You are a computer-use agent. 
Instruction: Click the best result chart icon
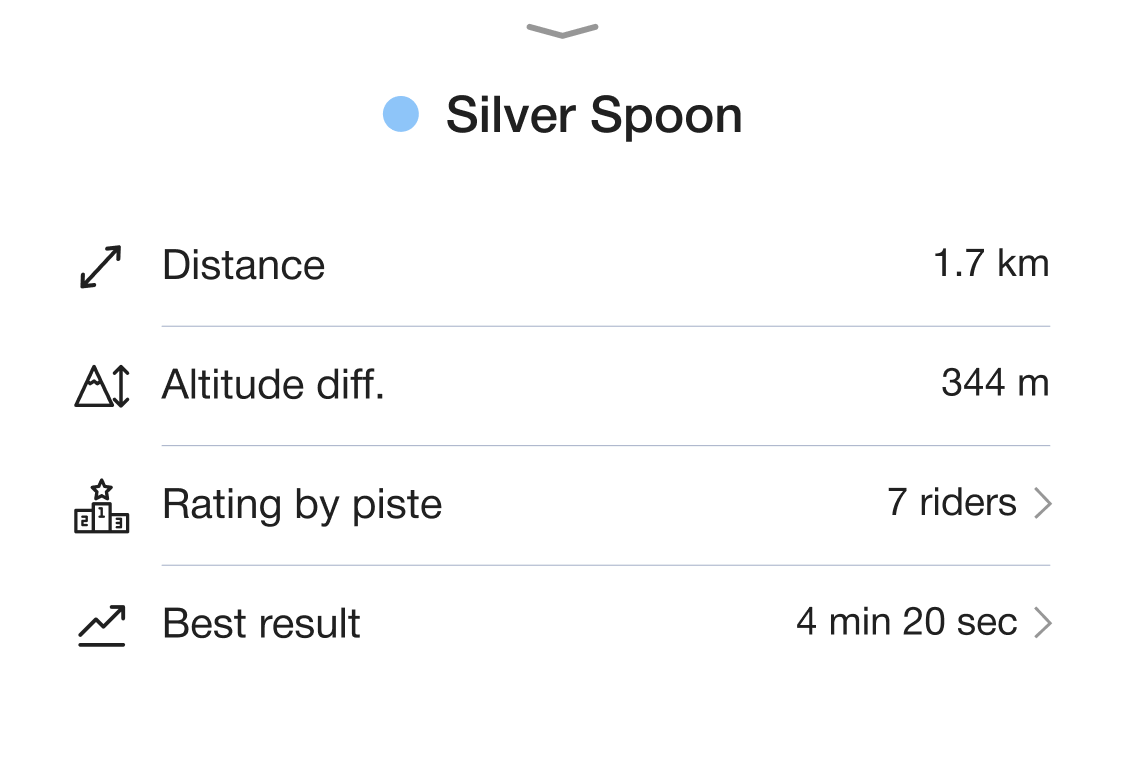point(102,625)
